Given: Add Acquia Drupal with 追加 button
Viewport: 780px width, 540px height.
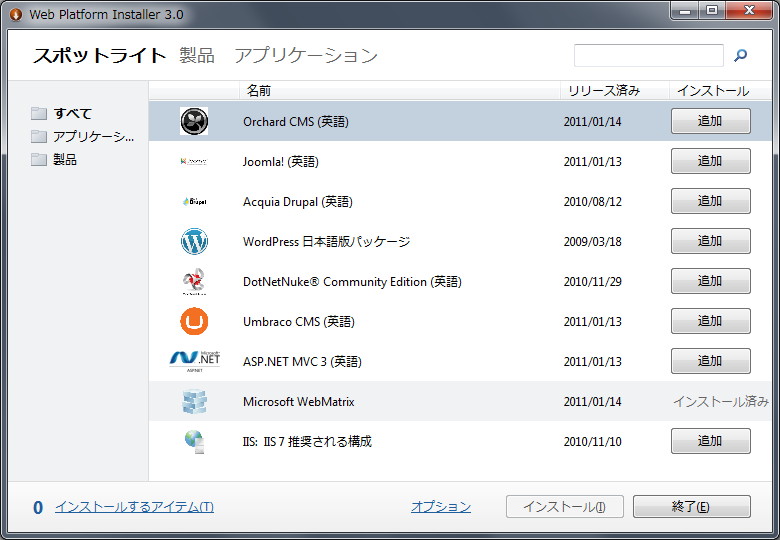Looking at the screenshot, I should [x=710, y=201].
